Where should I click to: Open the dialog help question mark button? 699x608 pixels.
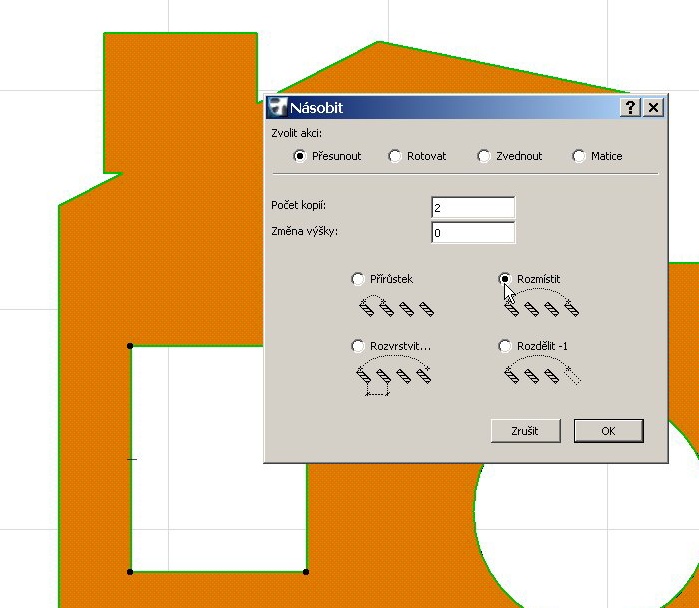(x=630, y=107)
